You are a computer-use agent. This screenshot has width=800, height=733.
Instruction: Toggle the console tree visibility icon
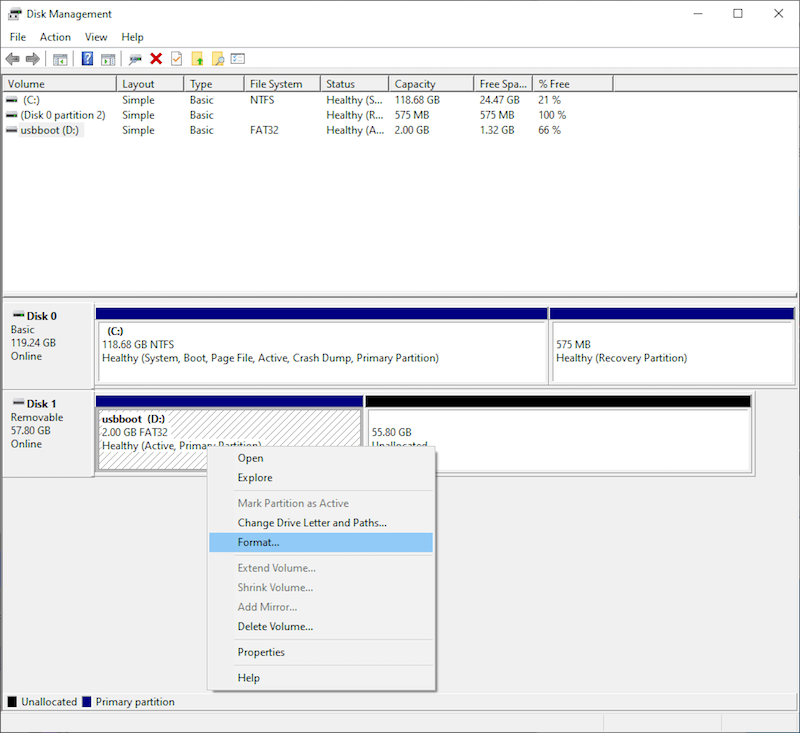[x=59, y=58]
